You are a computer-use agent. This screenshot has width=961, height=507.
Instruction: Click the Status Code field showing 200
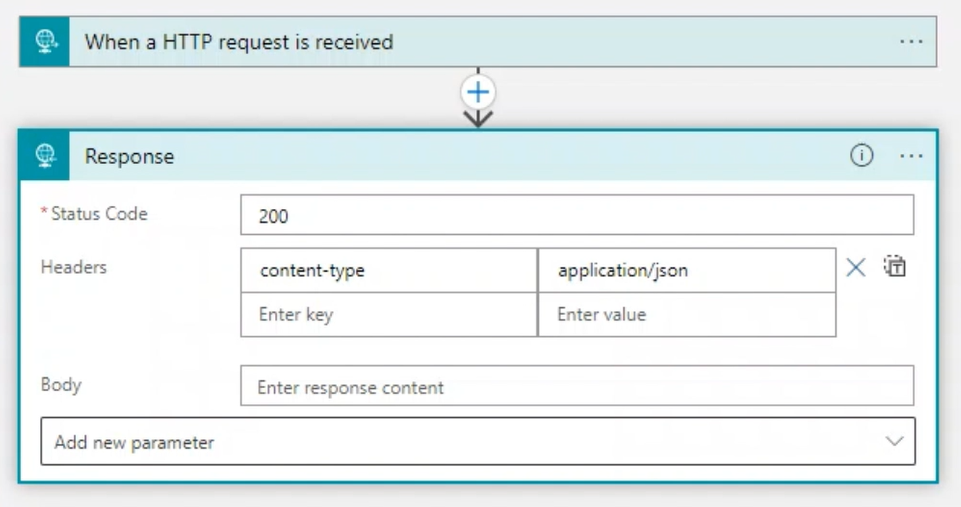pos(576,215)
